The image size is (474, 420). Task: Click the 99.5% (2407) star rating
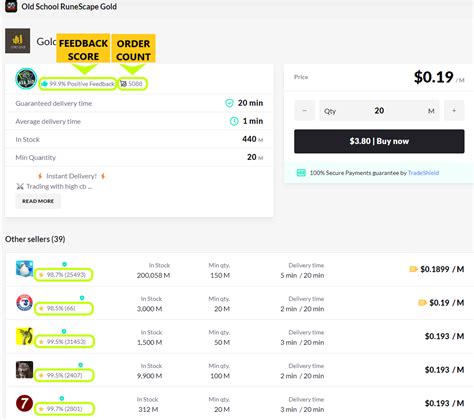point(61,375)
